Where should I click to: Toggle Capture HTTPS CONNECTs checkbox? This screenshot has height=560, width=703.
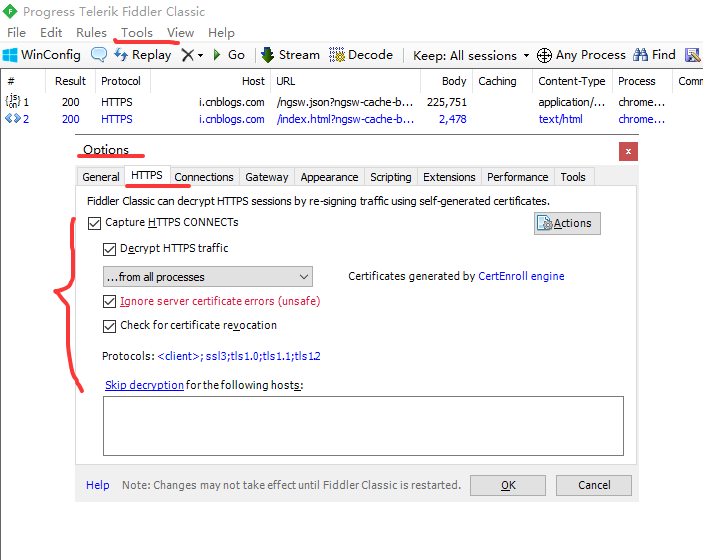tap(94, 223)
